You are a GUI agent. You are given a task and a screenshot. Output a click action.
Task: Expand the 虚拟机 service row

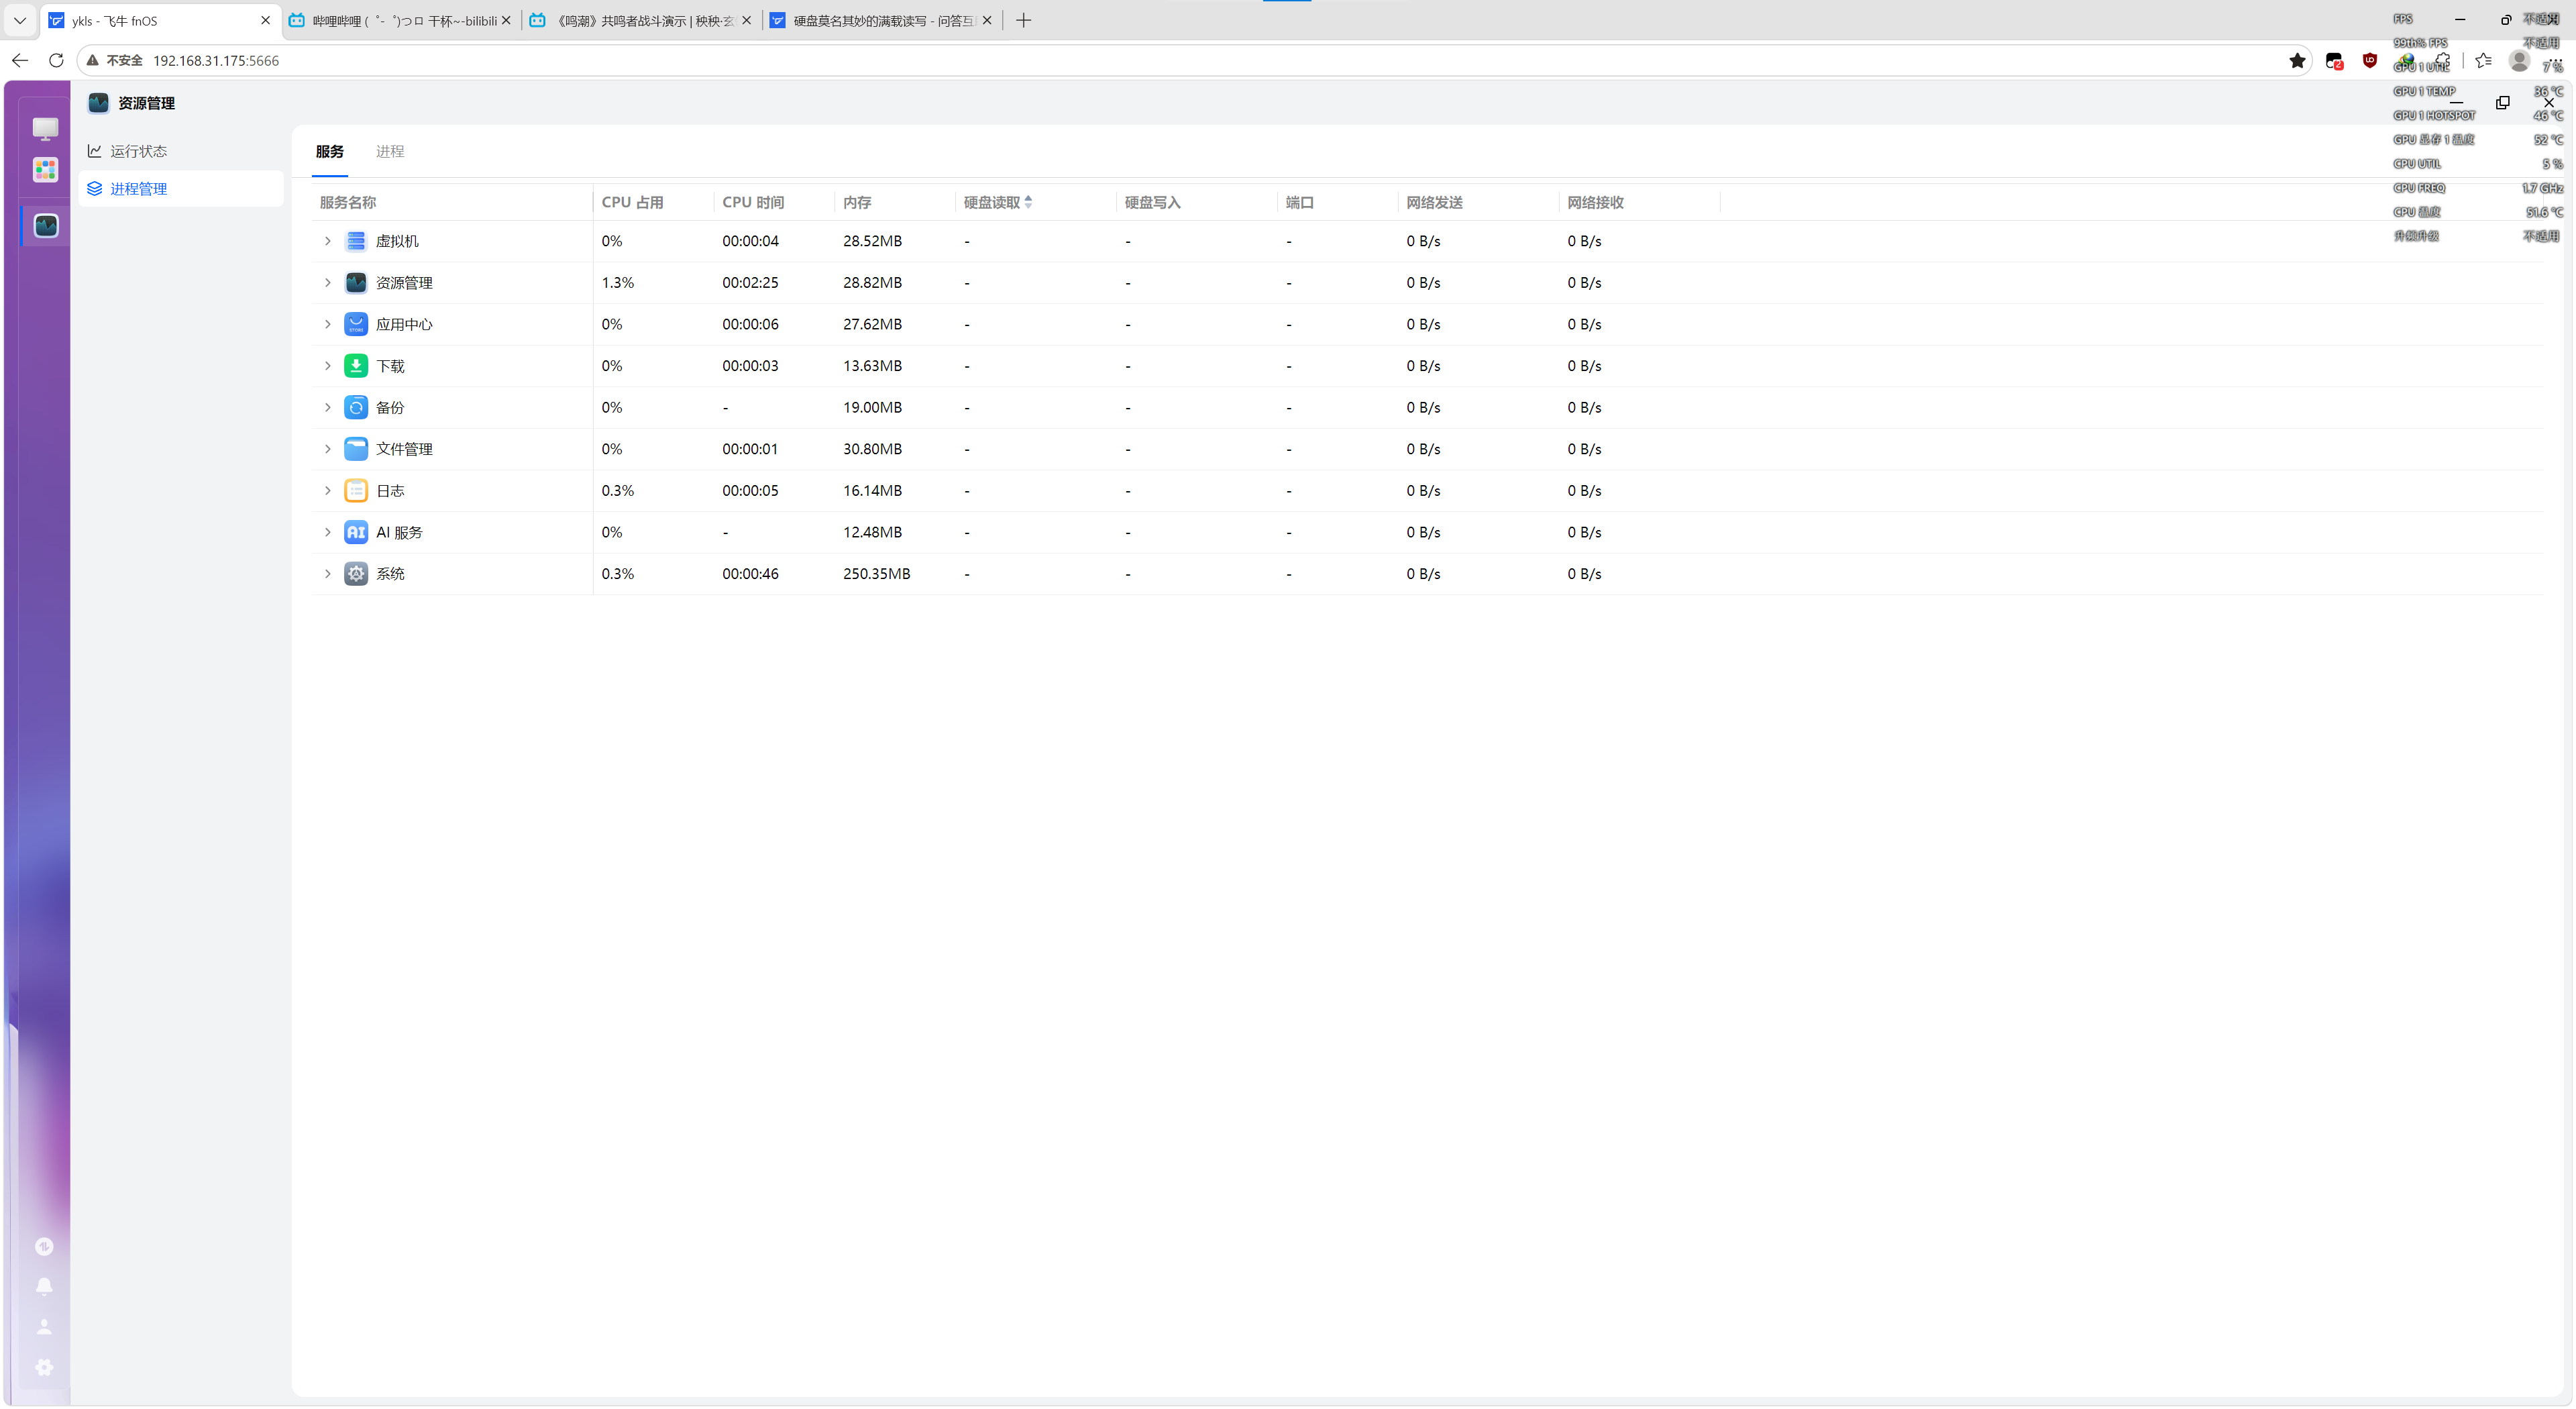click(x=327, y=241)
